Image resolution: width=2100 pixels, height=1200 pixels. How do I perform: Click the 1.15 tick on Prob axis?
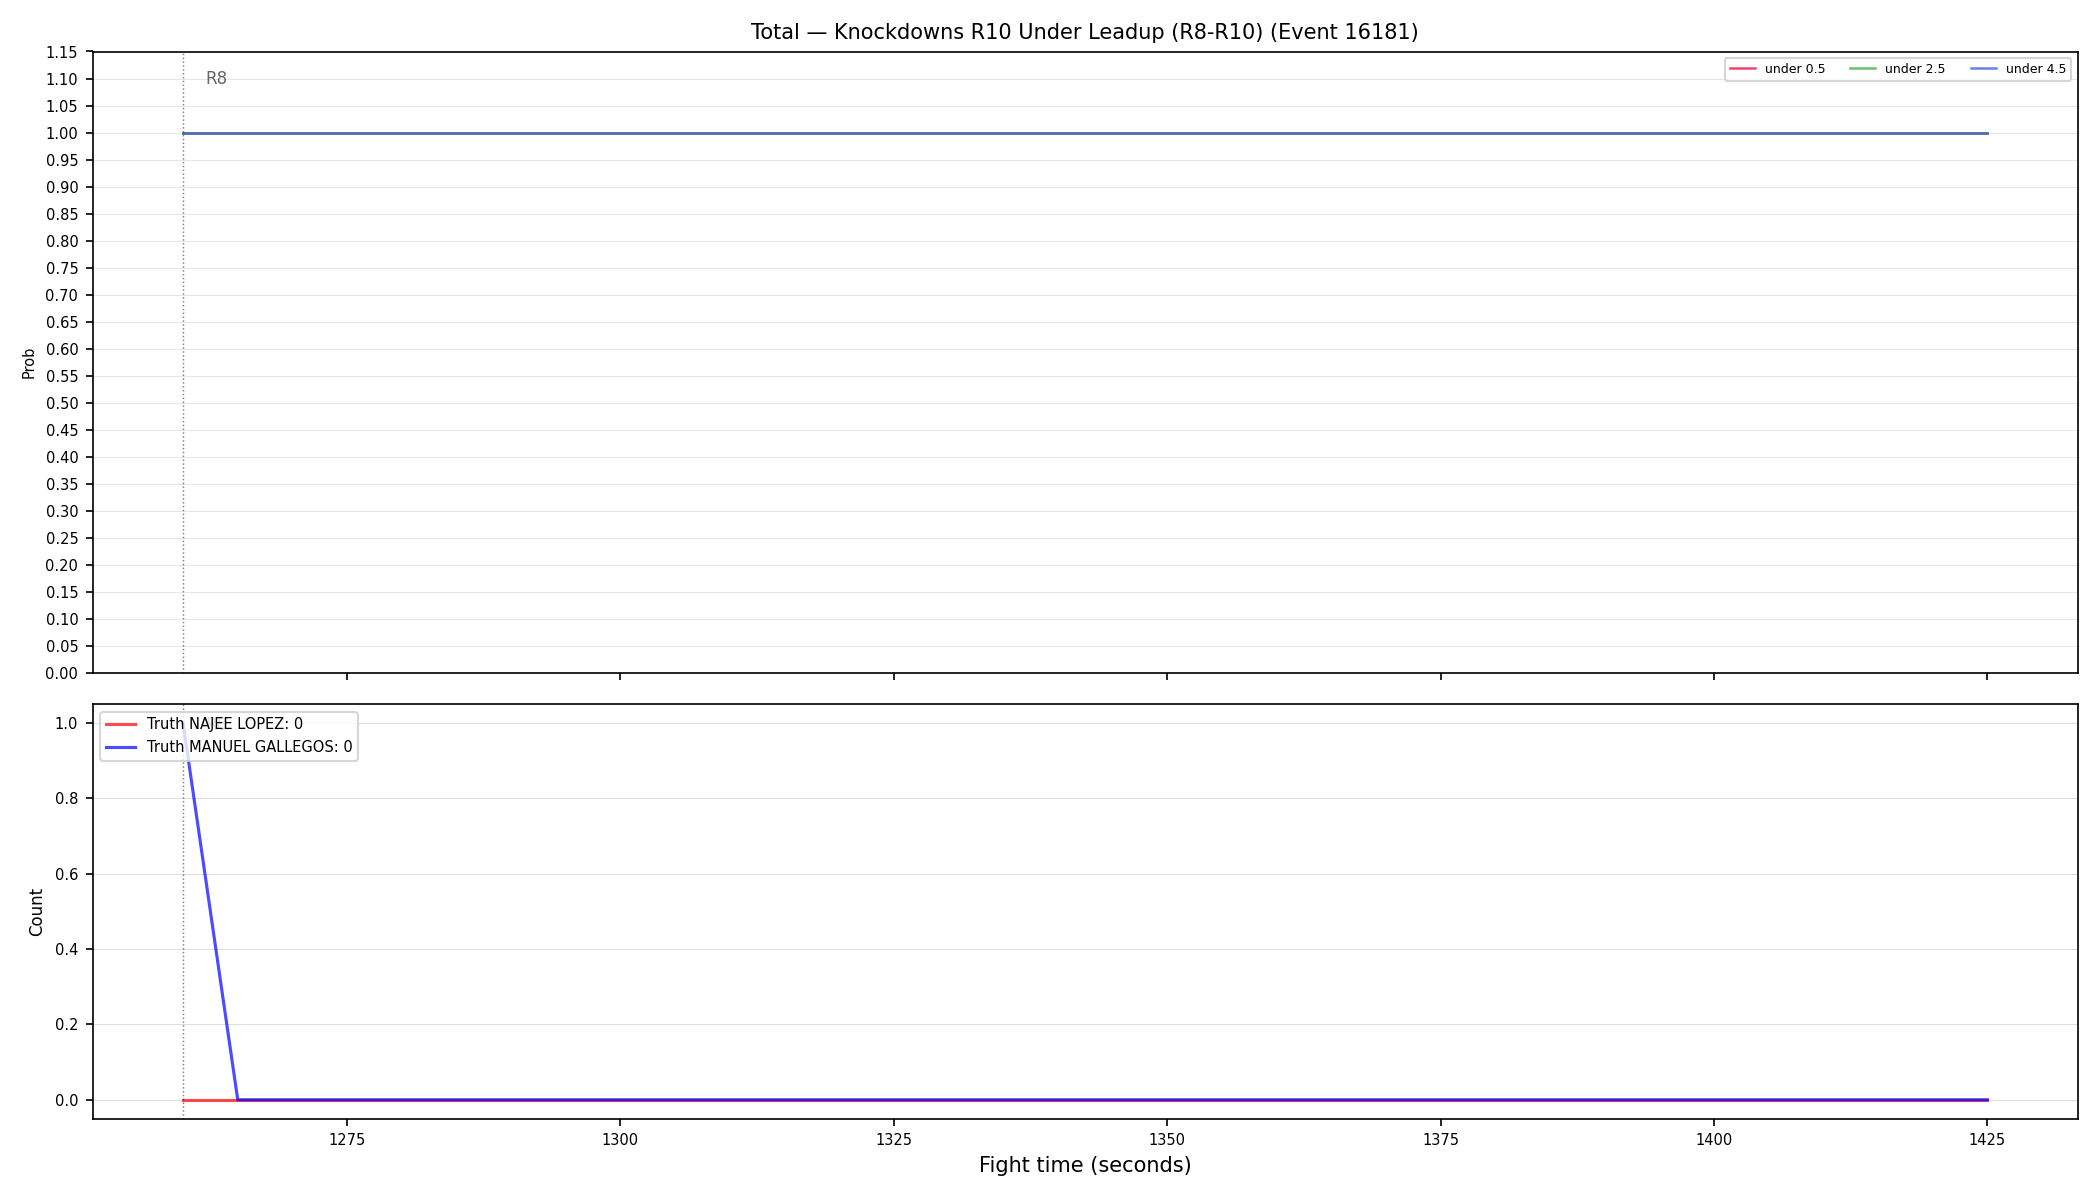coord(62,53)
